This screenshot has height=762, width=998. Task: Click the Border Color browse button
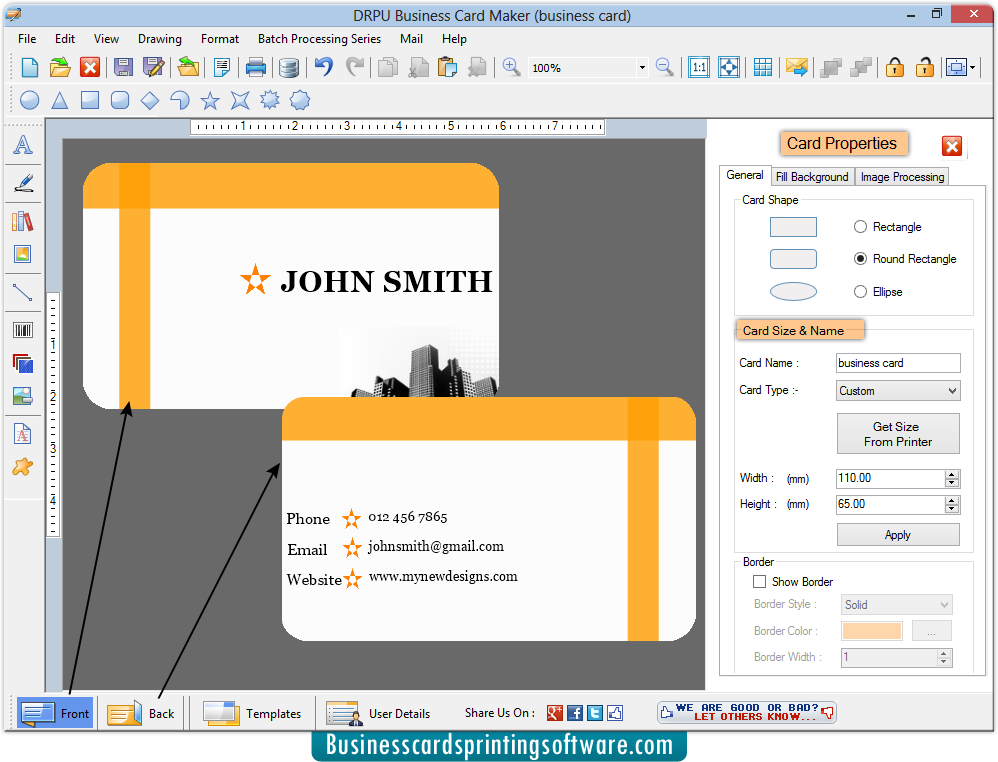coord(931,631)
